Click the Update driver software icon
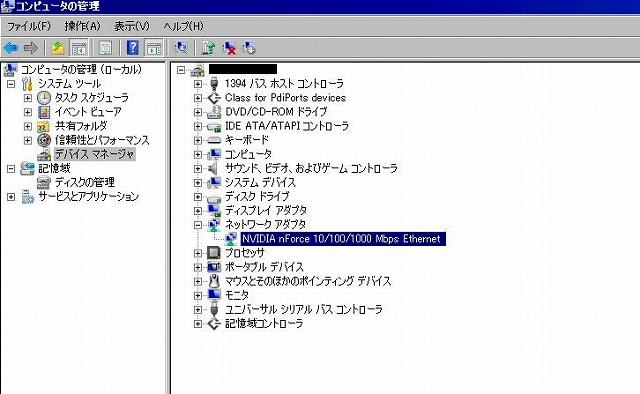The width and height of the screenshot is (640, 394). coord(209,48)
